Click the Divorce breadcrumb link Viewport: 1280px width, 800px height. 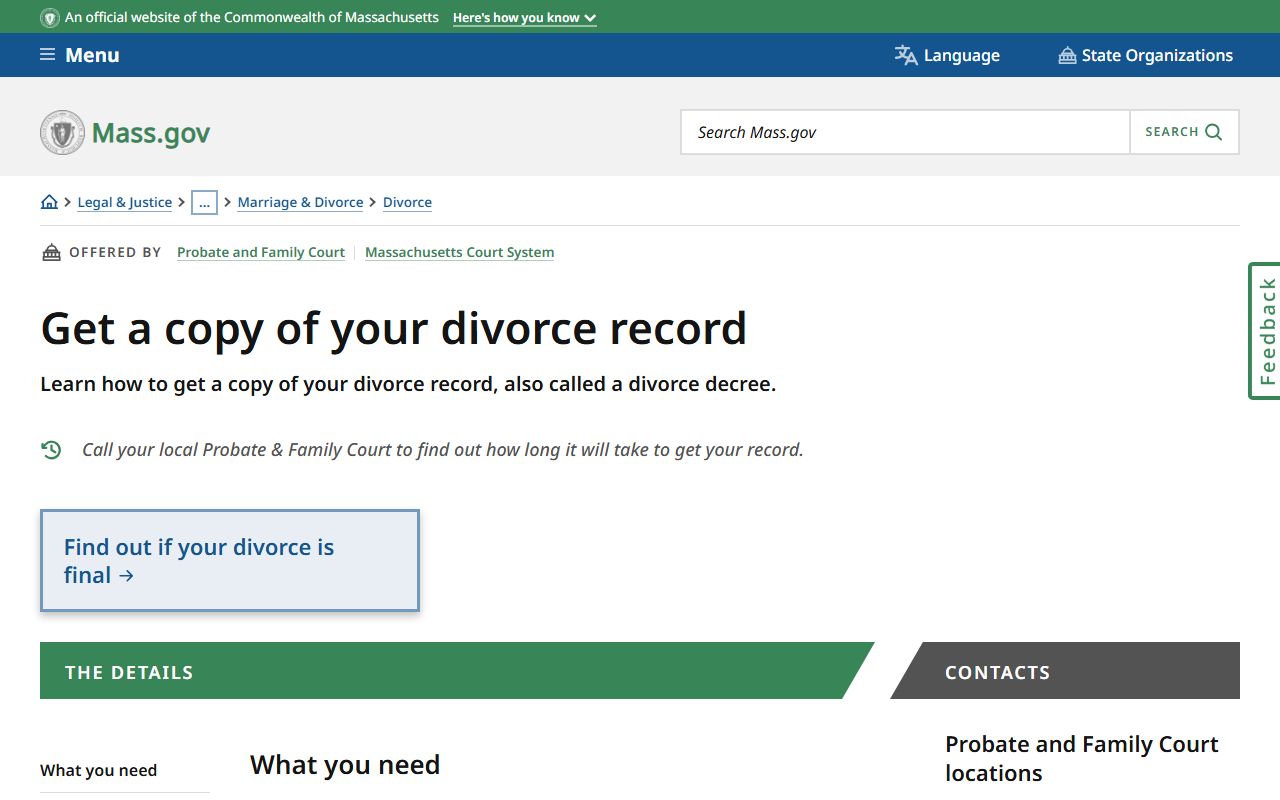[407, 202]
